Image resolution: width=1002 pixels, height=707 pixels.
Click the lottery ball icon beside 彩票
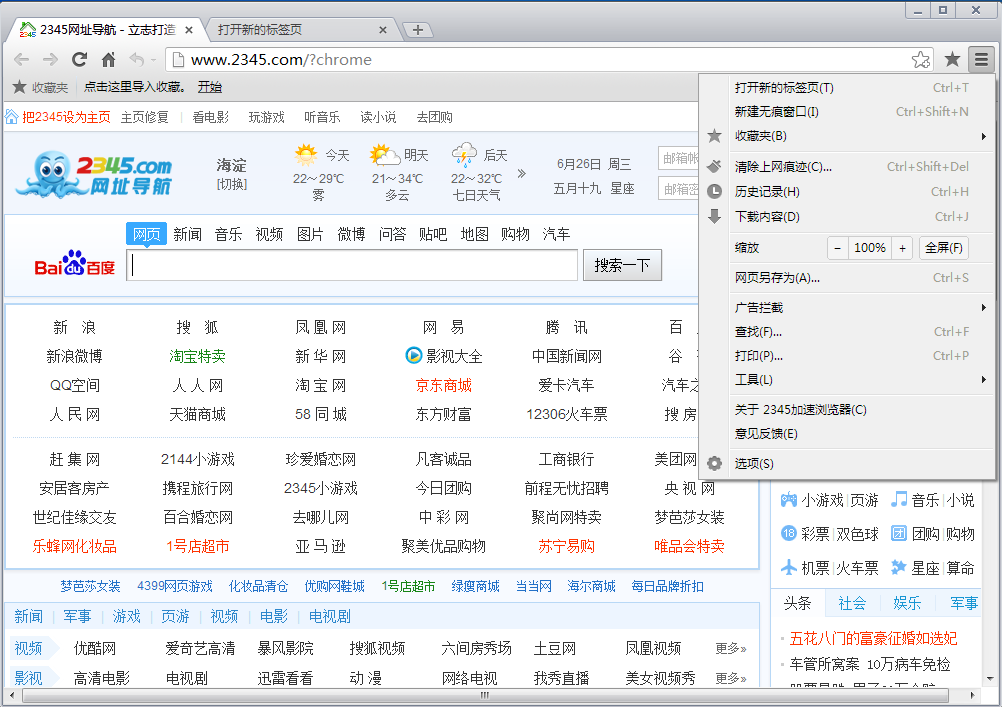(x=789, y=533)
